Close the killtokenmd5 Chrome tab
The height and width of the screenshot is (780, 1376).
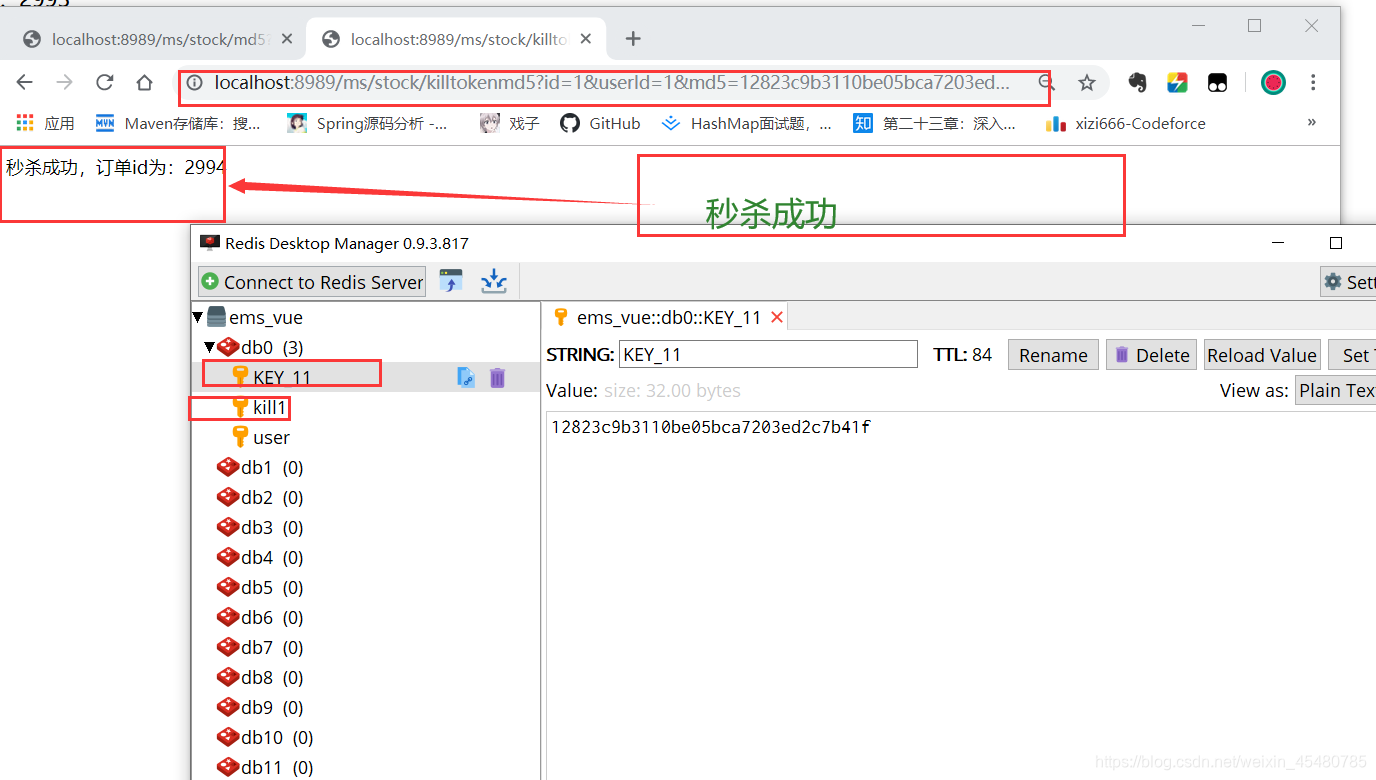tap(586, 39)
